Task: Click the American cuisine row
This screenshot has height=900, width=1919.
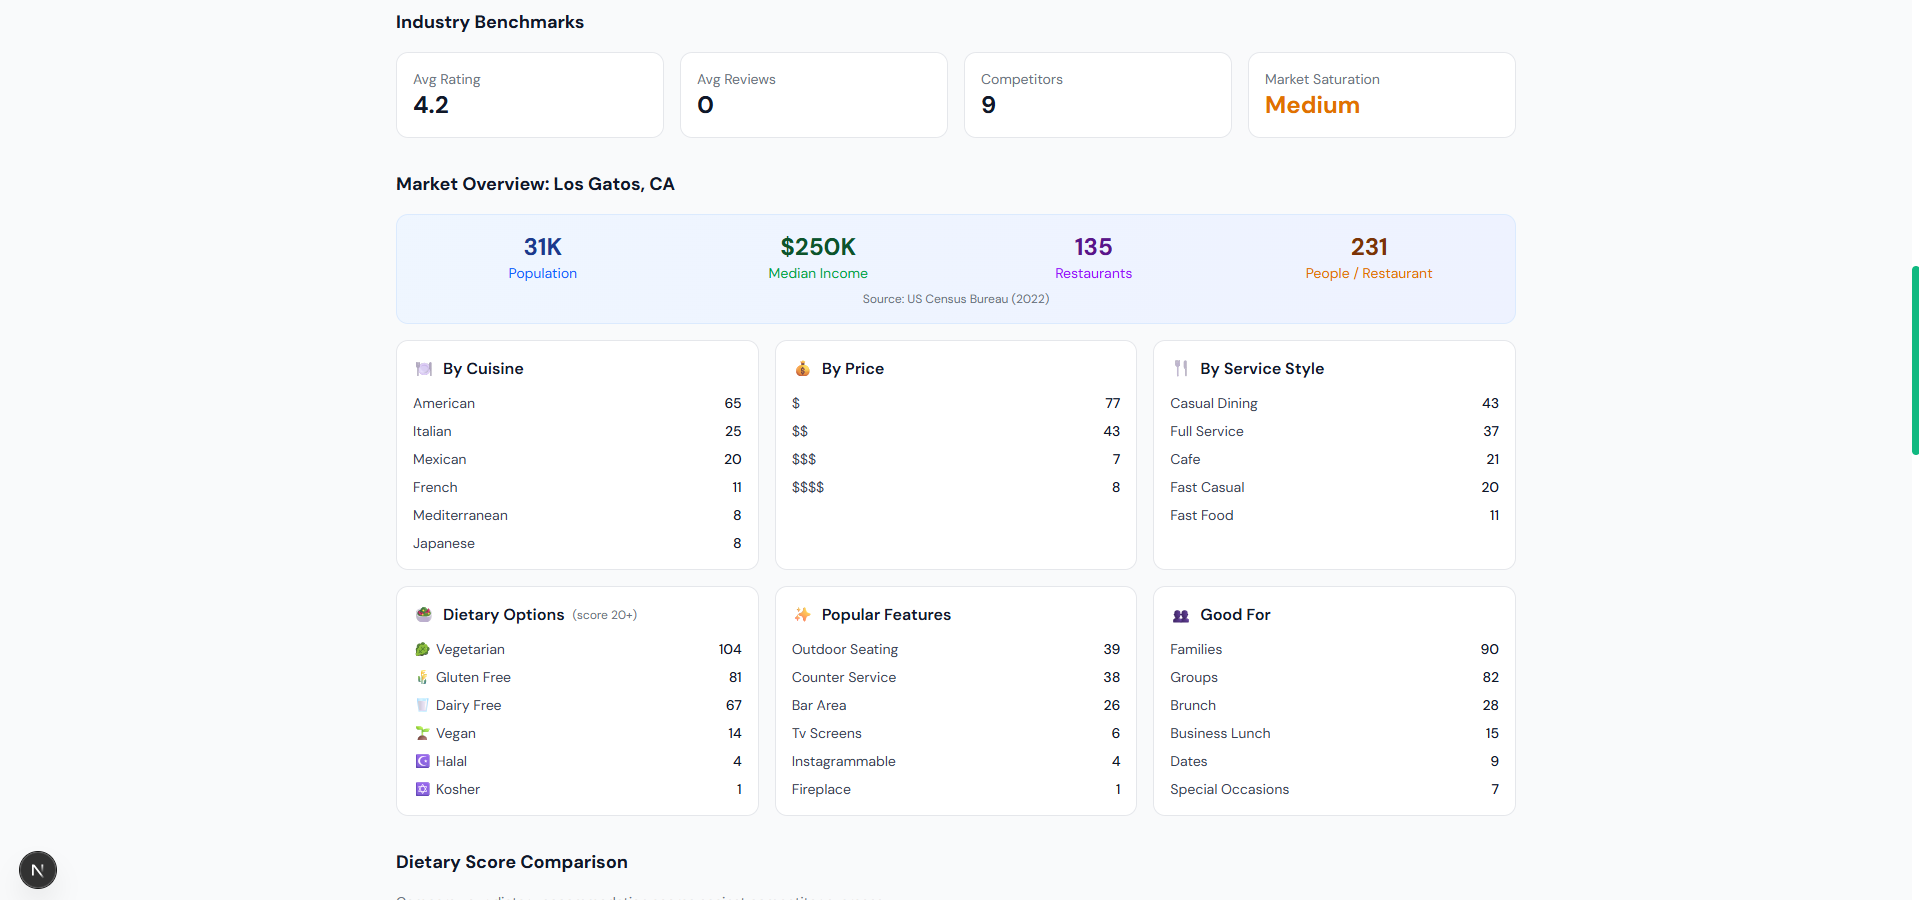Action: 576,404
